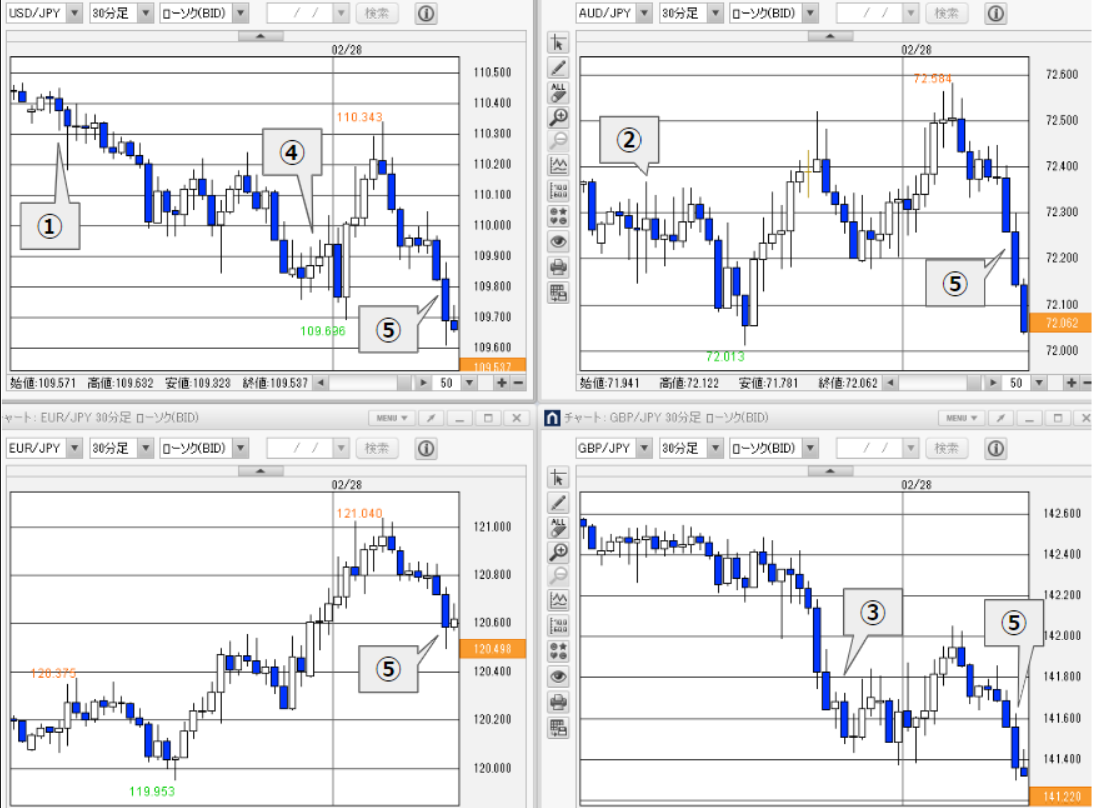Click the date input field in EUR/JPY chart
Screen dimensions: 1094x808
(x=308, y=448)
